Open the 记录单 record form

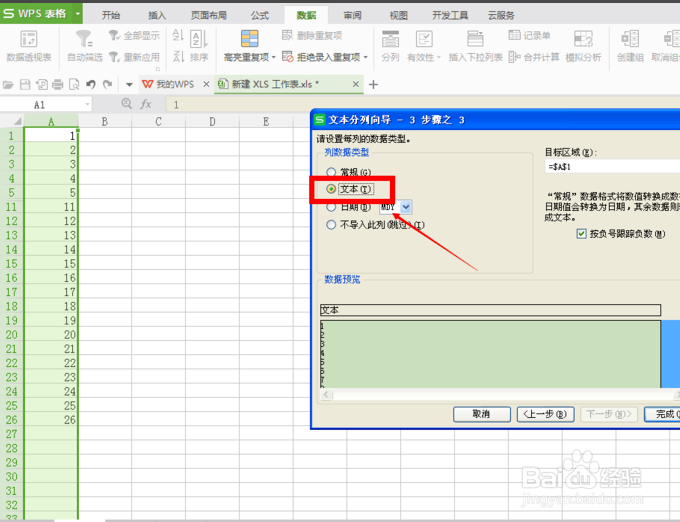[529, 36]
